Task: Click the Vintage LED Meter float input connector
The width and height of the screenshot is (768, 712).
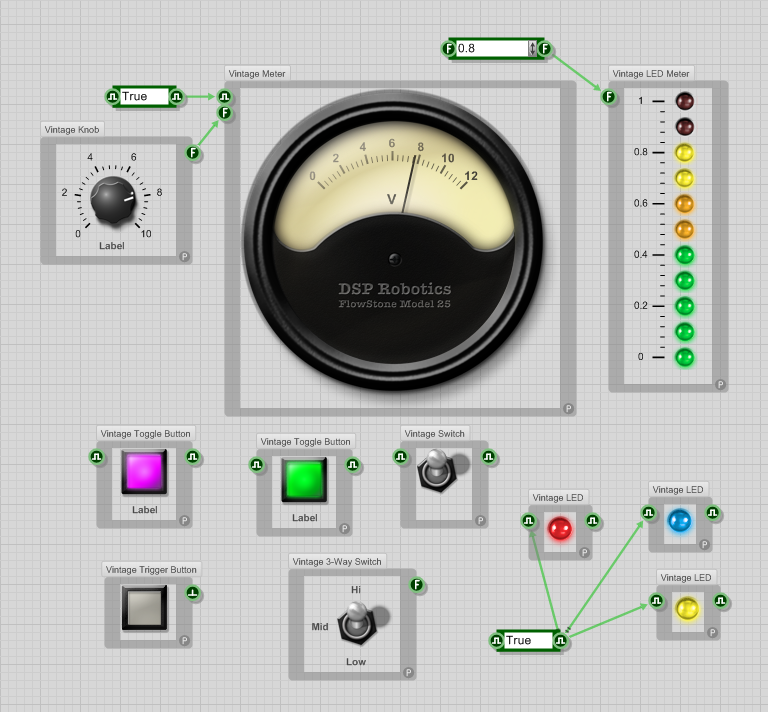Action: click(x=608, y=96)
